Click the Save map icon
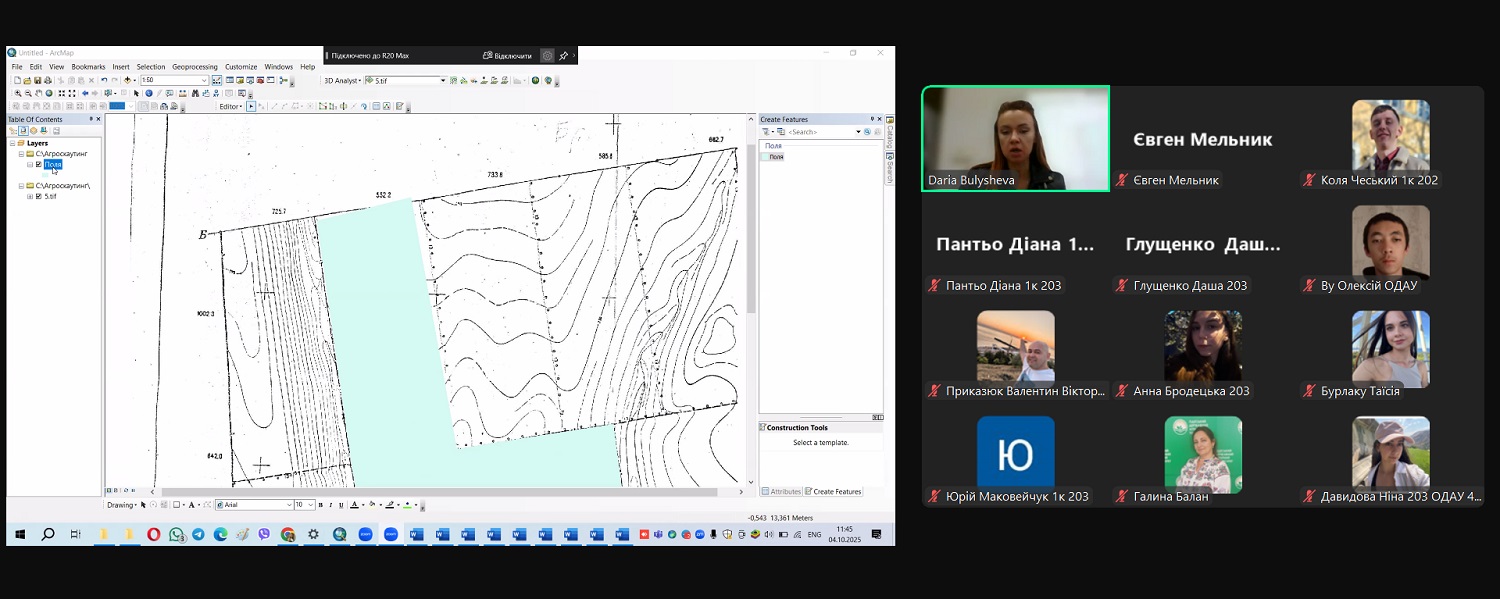The height and width of the screenshot is (599, 1500). pyautogui.click(x=38, y=80)
